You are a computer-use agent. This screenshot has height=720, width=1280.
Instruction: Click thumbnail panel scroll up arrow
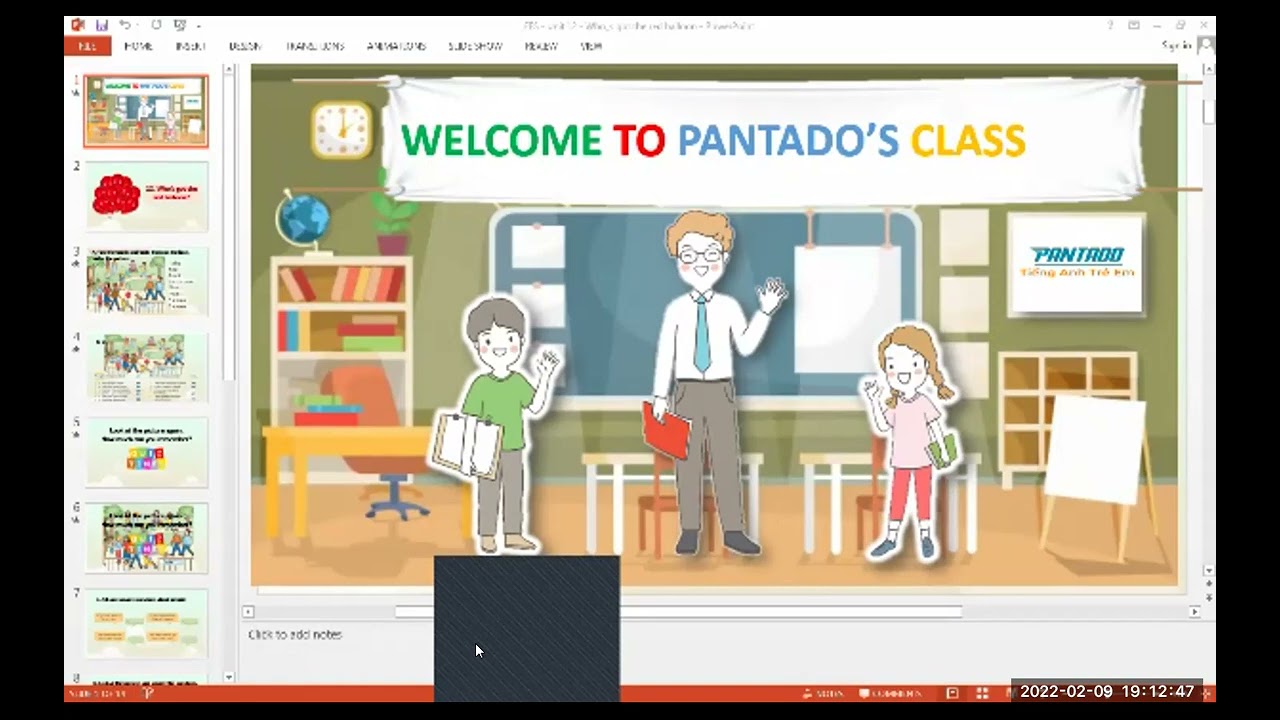coord(229,70)
